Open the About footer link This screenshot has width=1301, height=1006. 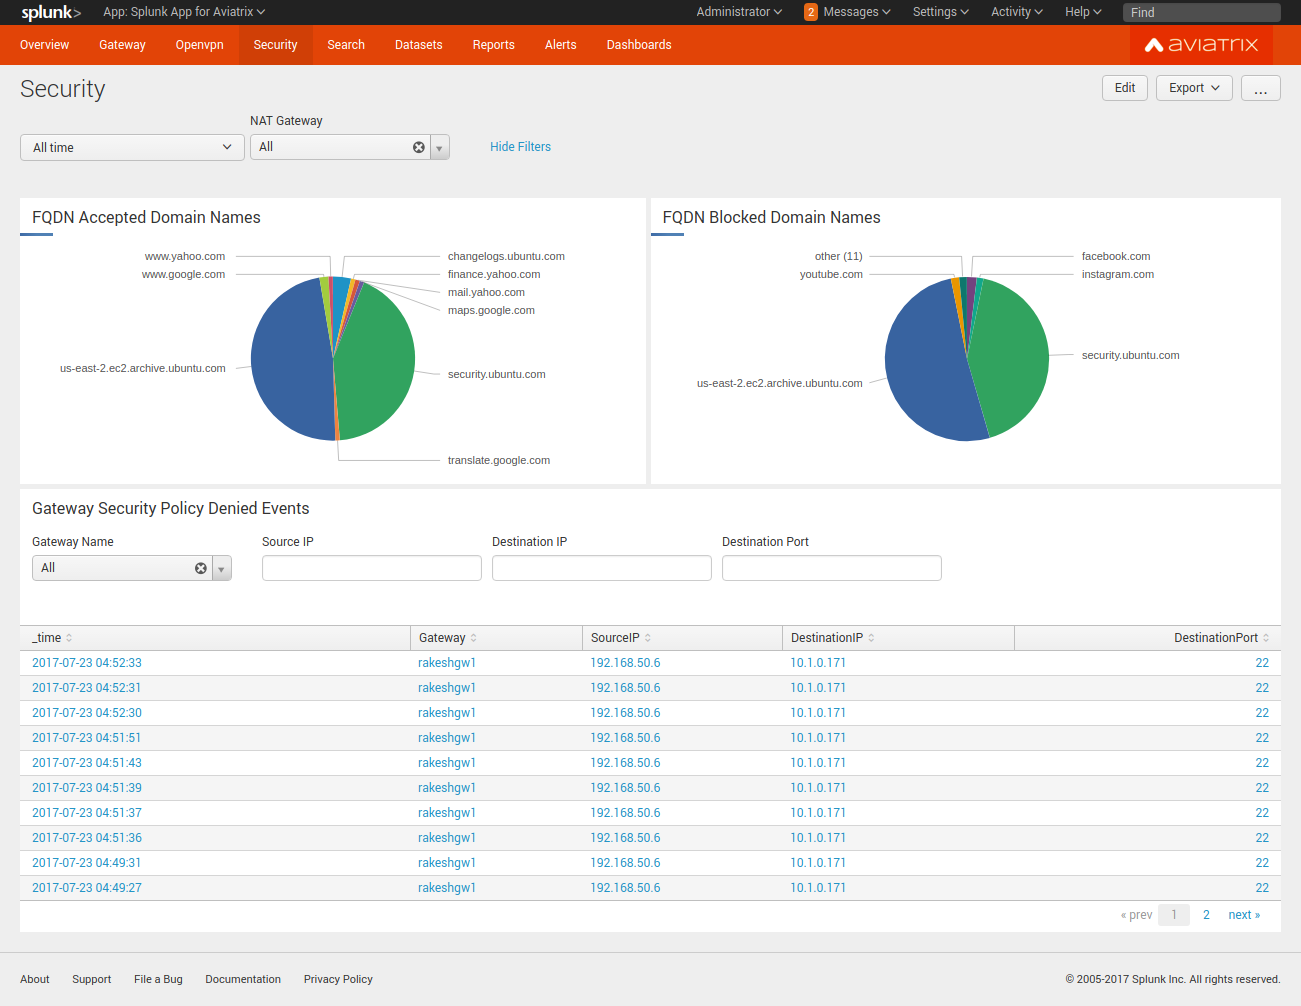35,979
